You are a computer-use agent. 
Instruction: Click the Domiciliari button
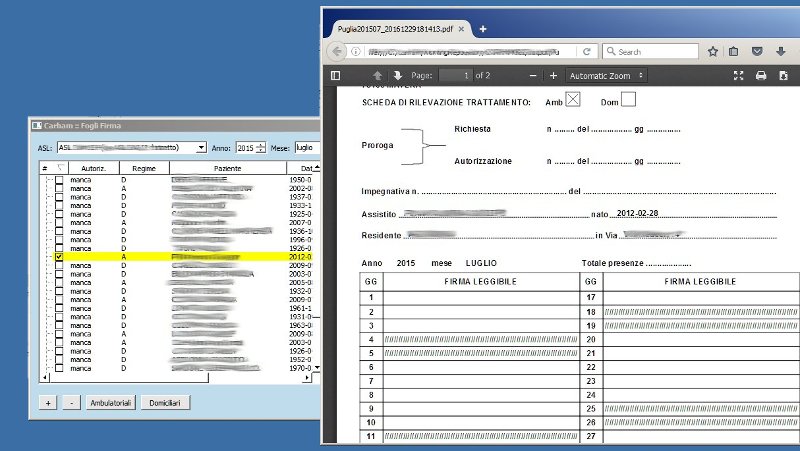165,403
